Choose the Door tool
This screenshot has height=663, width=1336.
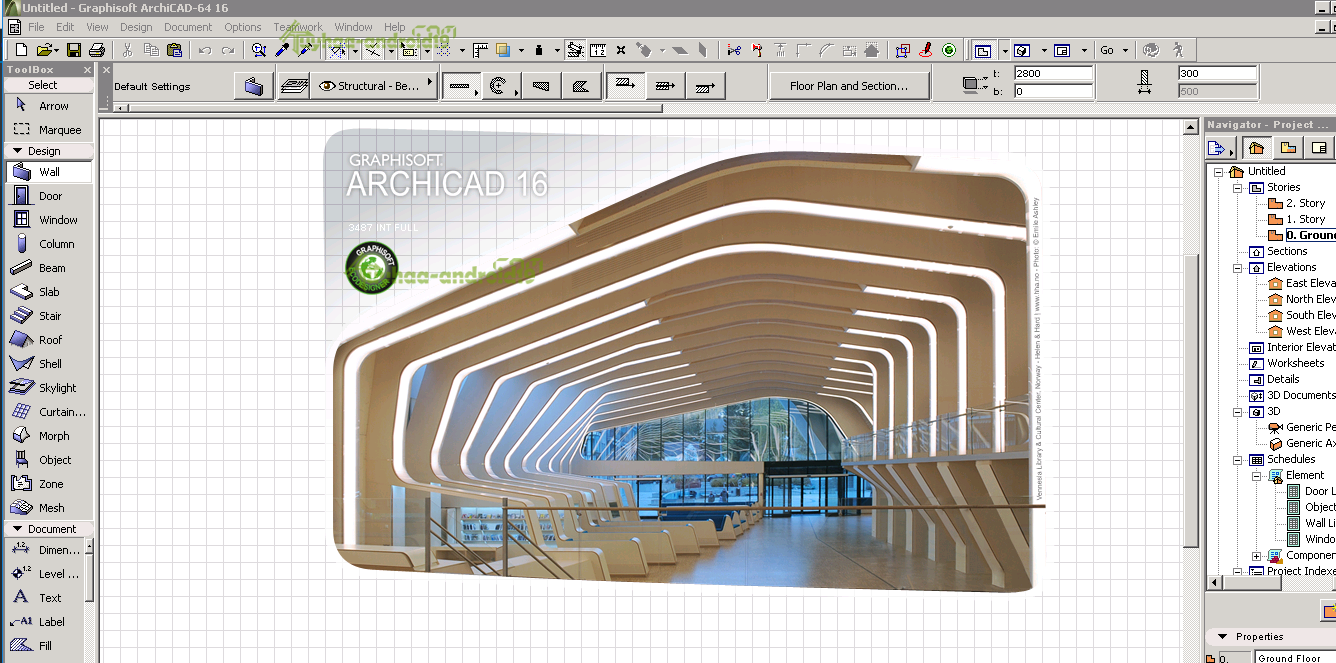(48, 196)
